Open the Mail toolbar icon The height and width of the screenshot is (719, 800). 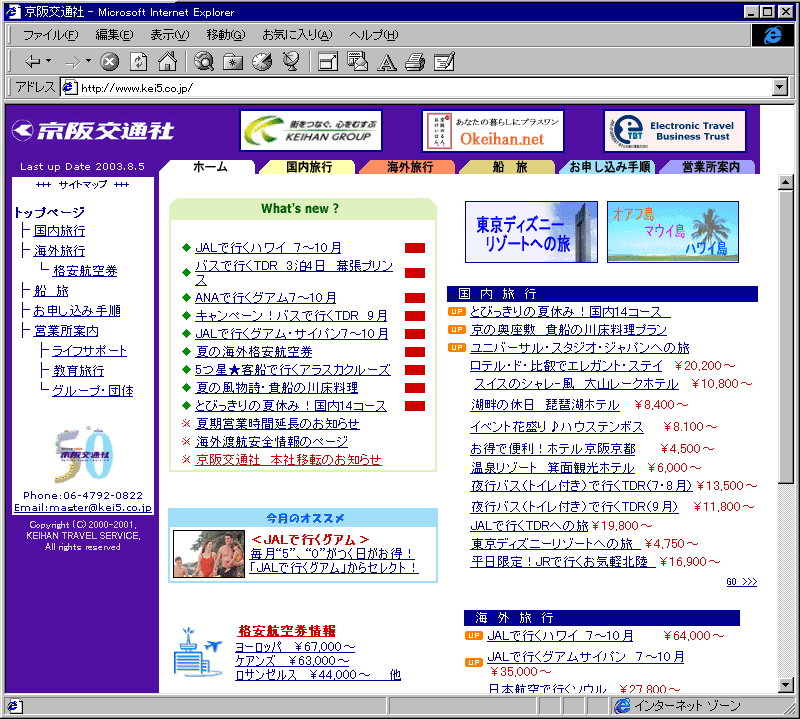[x=357, y=62]
